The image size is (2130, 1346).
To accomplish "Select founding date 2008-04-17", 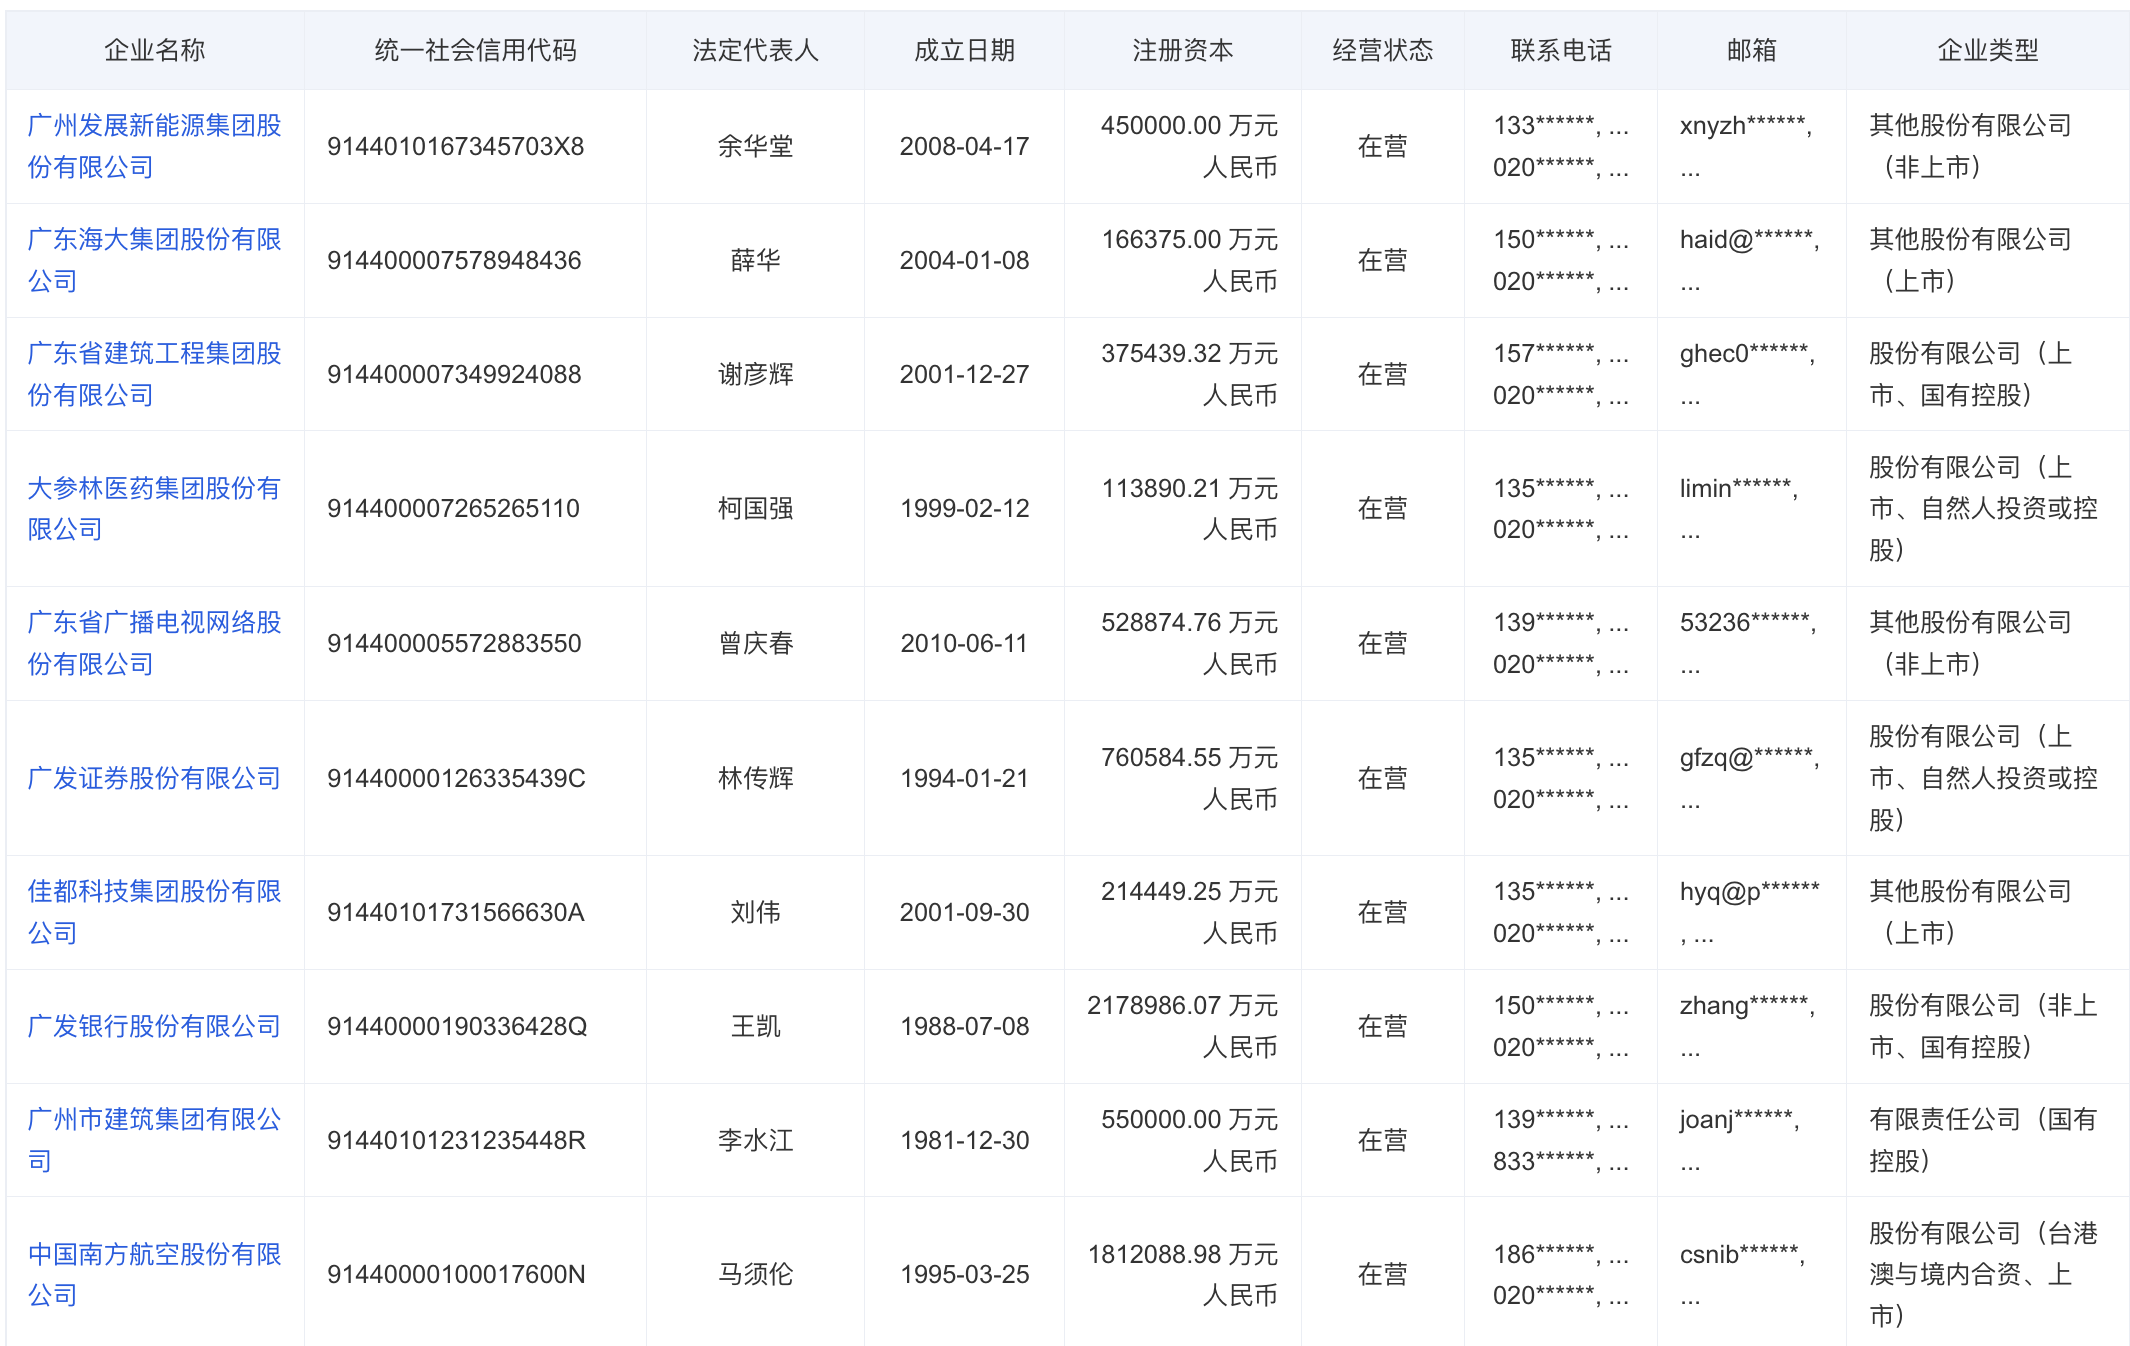I will [964, 146].
